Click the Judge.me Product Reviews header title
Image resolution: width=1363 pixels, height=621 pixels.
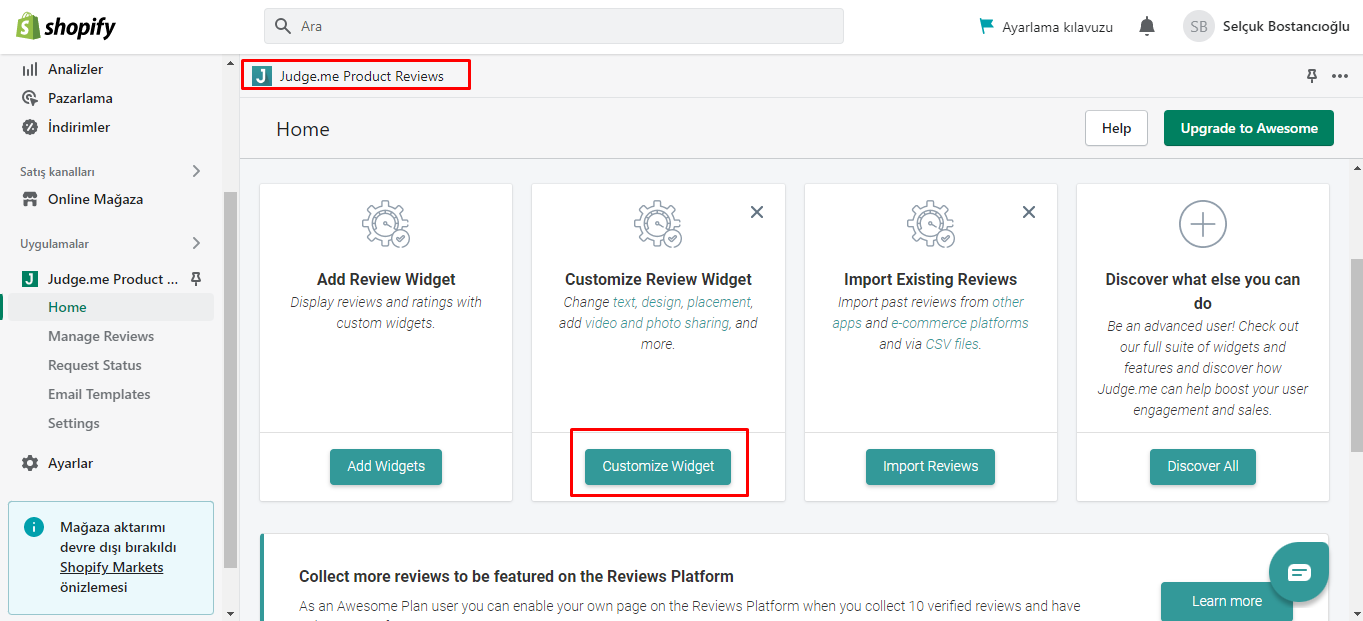(x=361, y=76)
